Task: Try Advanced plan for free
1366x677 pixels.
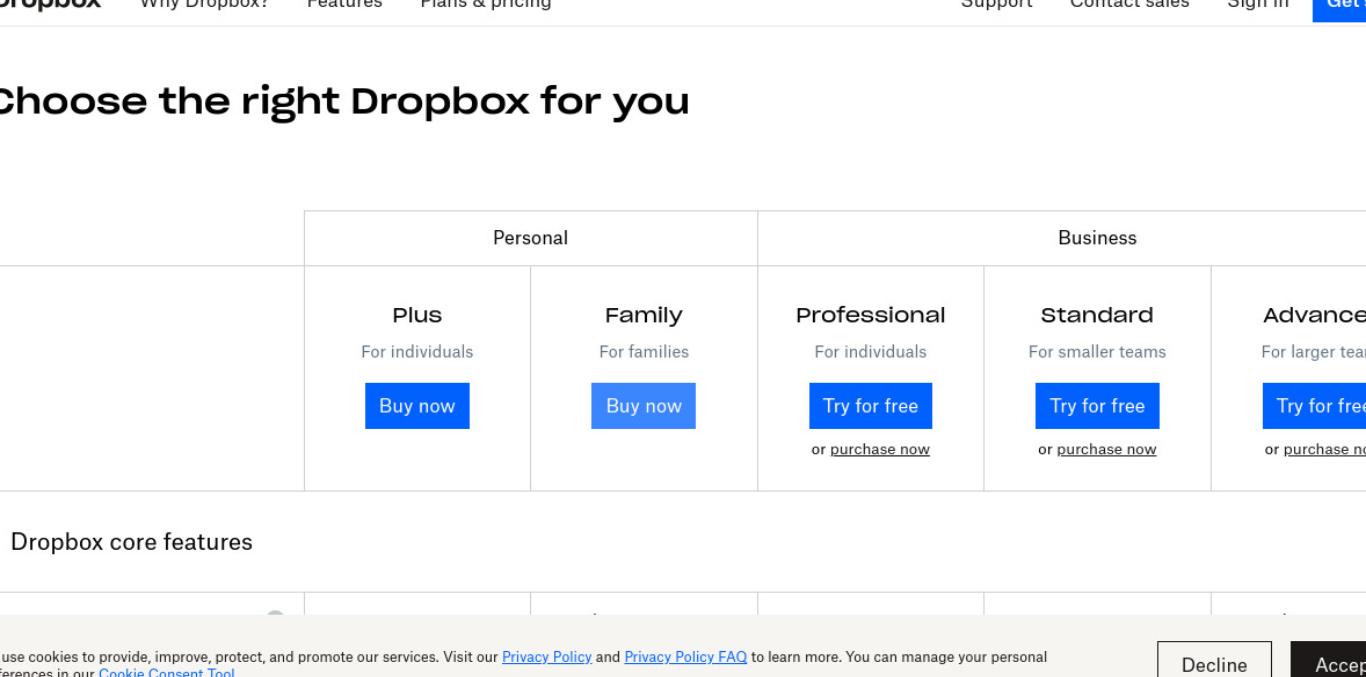Action: [1314, 406]
